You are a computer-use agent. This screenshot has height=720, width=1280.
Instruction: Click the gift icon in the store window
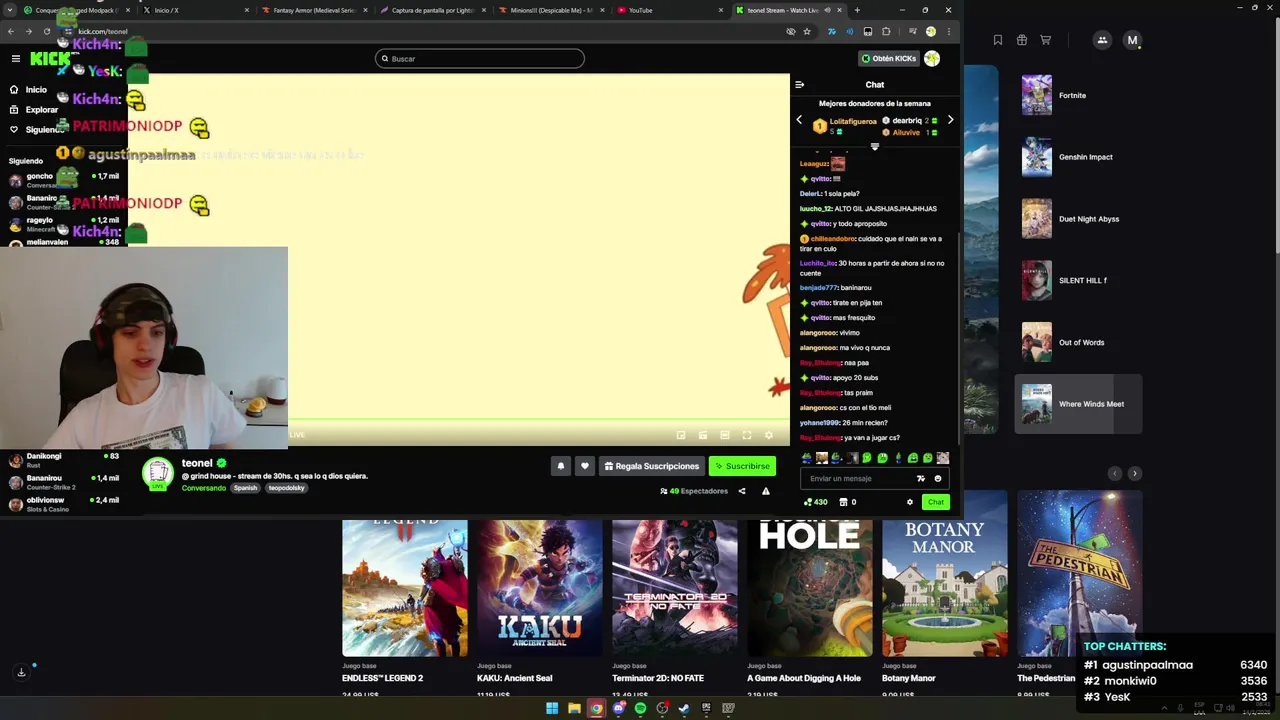click(1022, 40)
